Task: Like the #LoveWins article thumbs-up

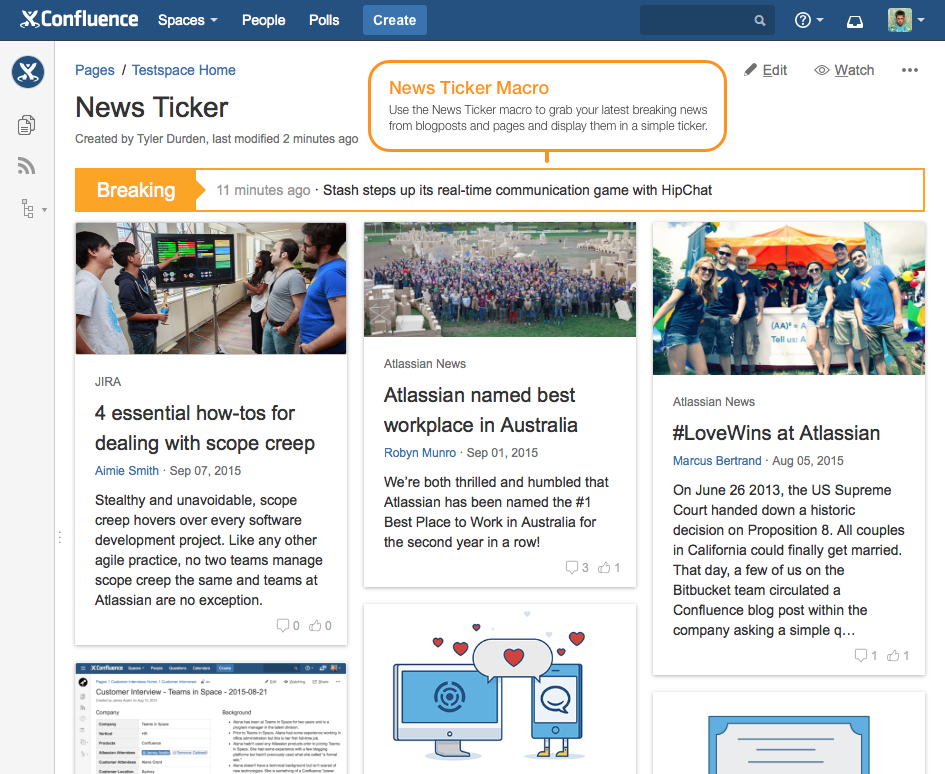Action: point(893,655)
